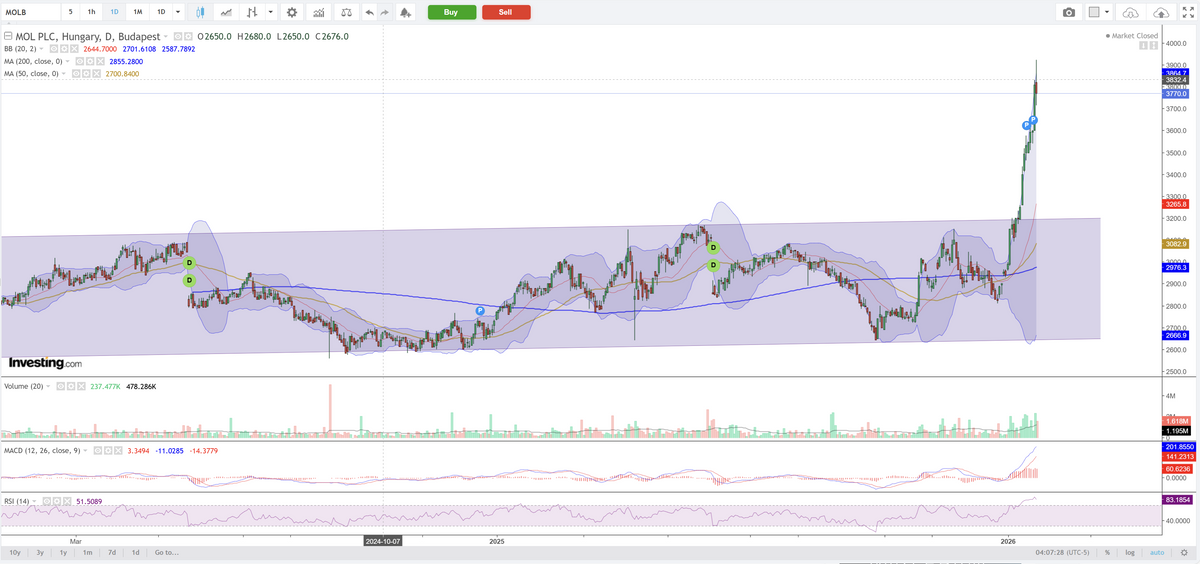Take a chart snapshot with camera icon
1200x564 pixels.
pos(1069,12)
